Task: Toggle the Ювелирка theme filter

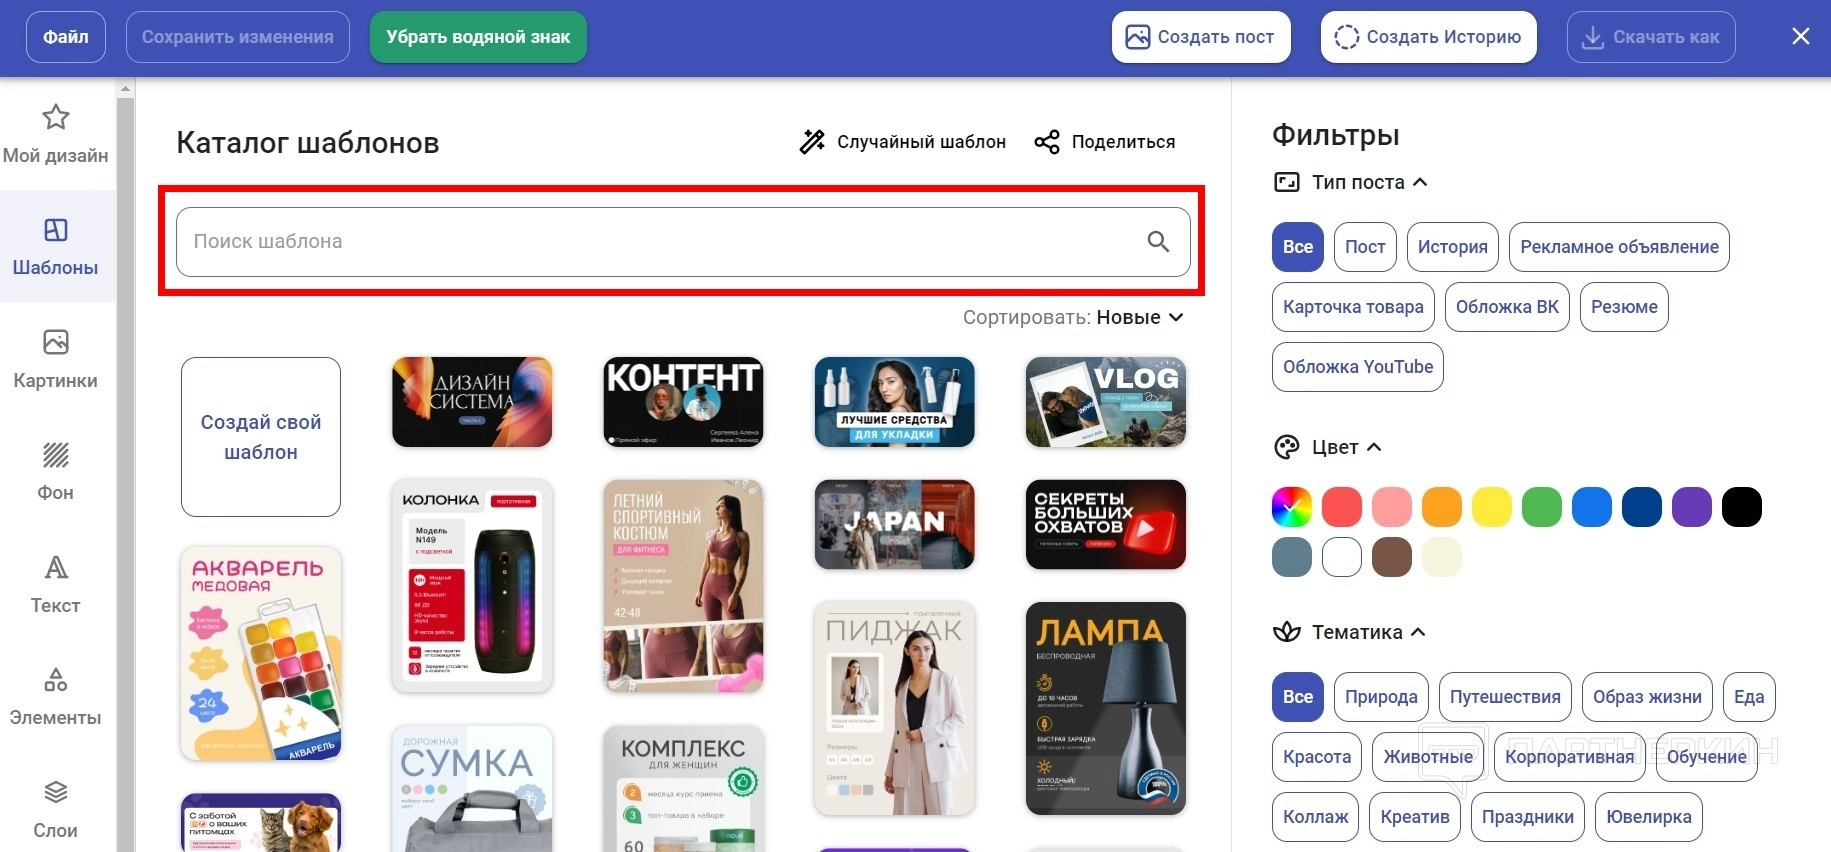Action: pos(1649,817)
